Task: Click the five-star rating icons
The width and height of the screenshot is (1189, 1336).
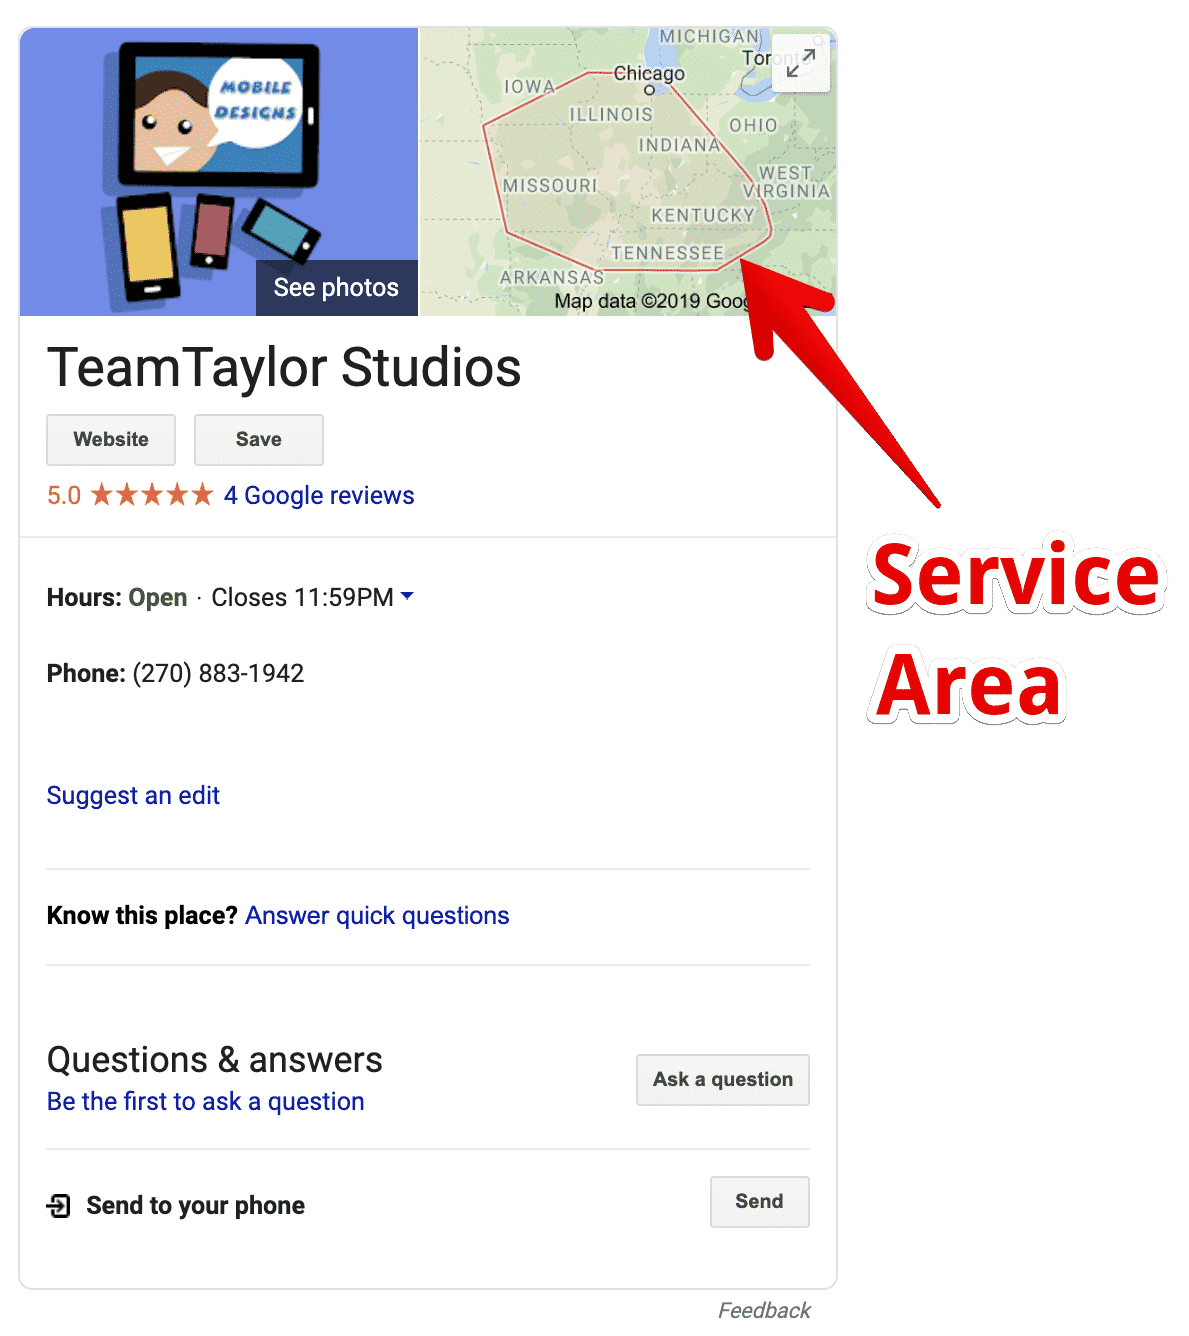Action: pos(152,495)
